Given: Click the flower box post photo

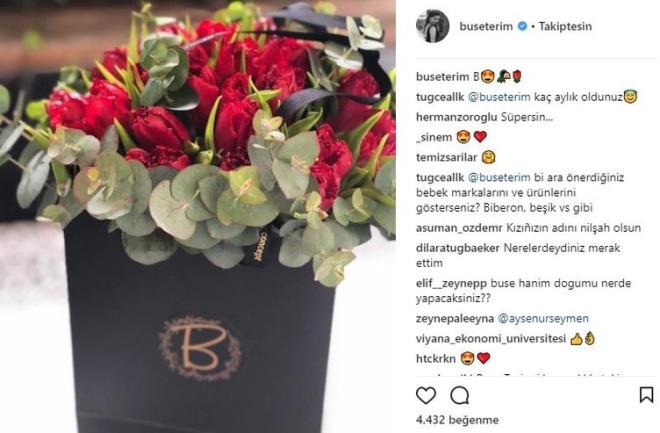Looking at the screenshot, I should pyautogui.click(x=198, y=216).
